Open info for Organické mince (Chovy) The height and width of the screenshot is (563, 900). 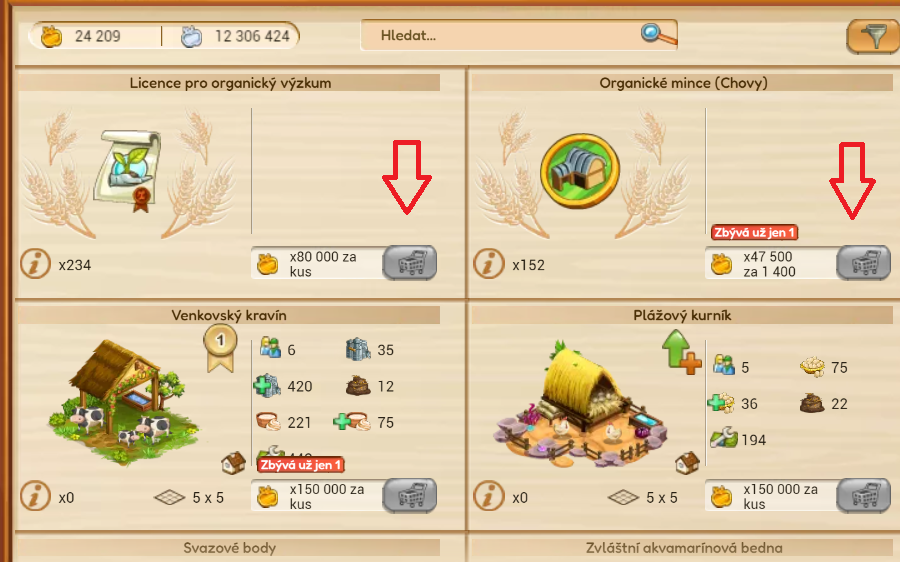[x=488, y=265]
